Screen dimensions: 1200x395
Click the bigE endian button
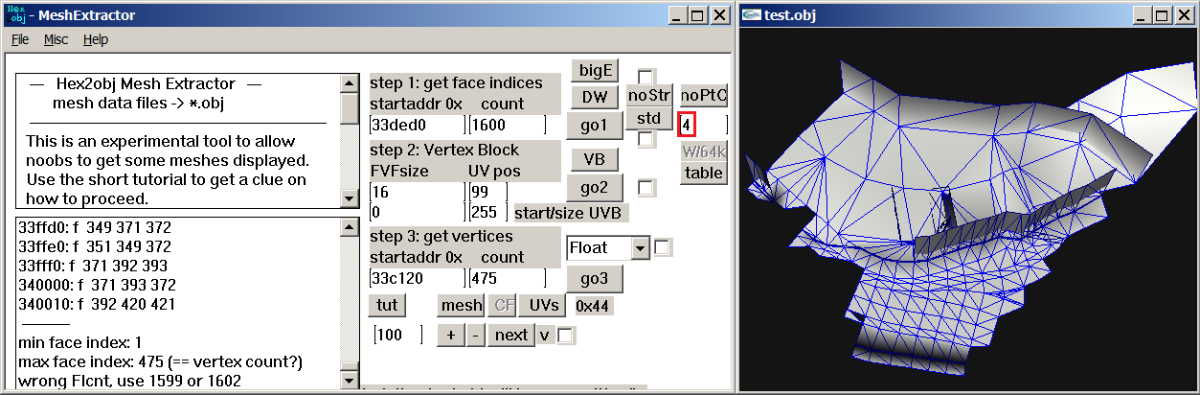coord(595,71)
